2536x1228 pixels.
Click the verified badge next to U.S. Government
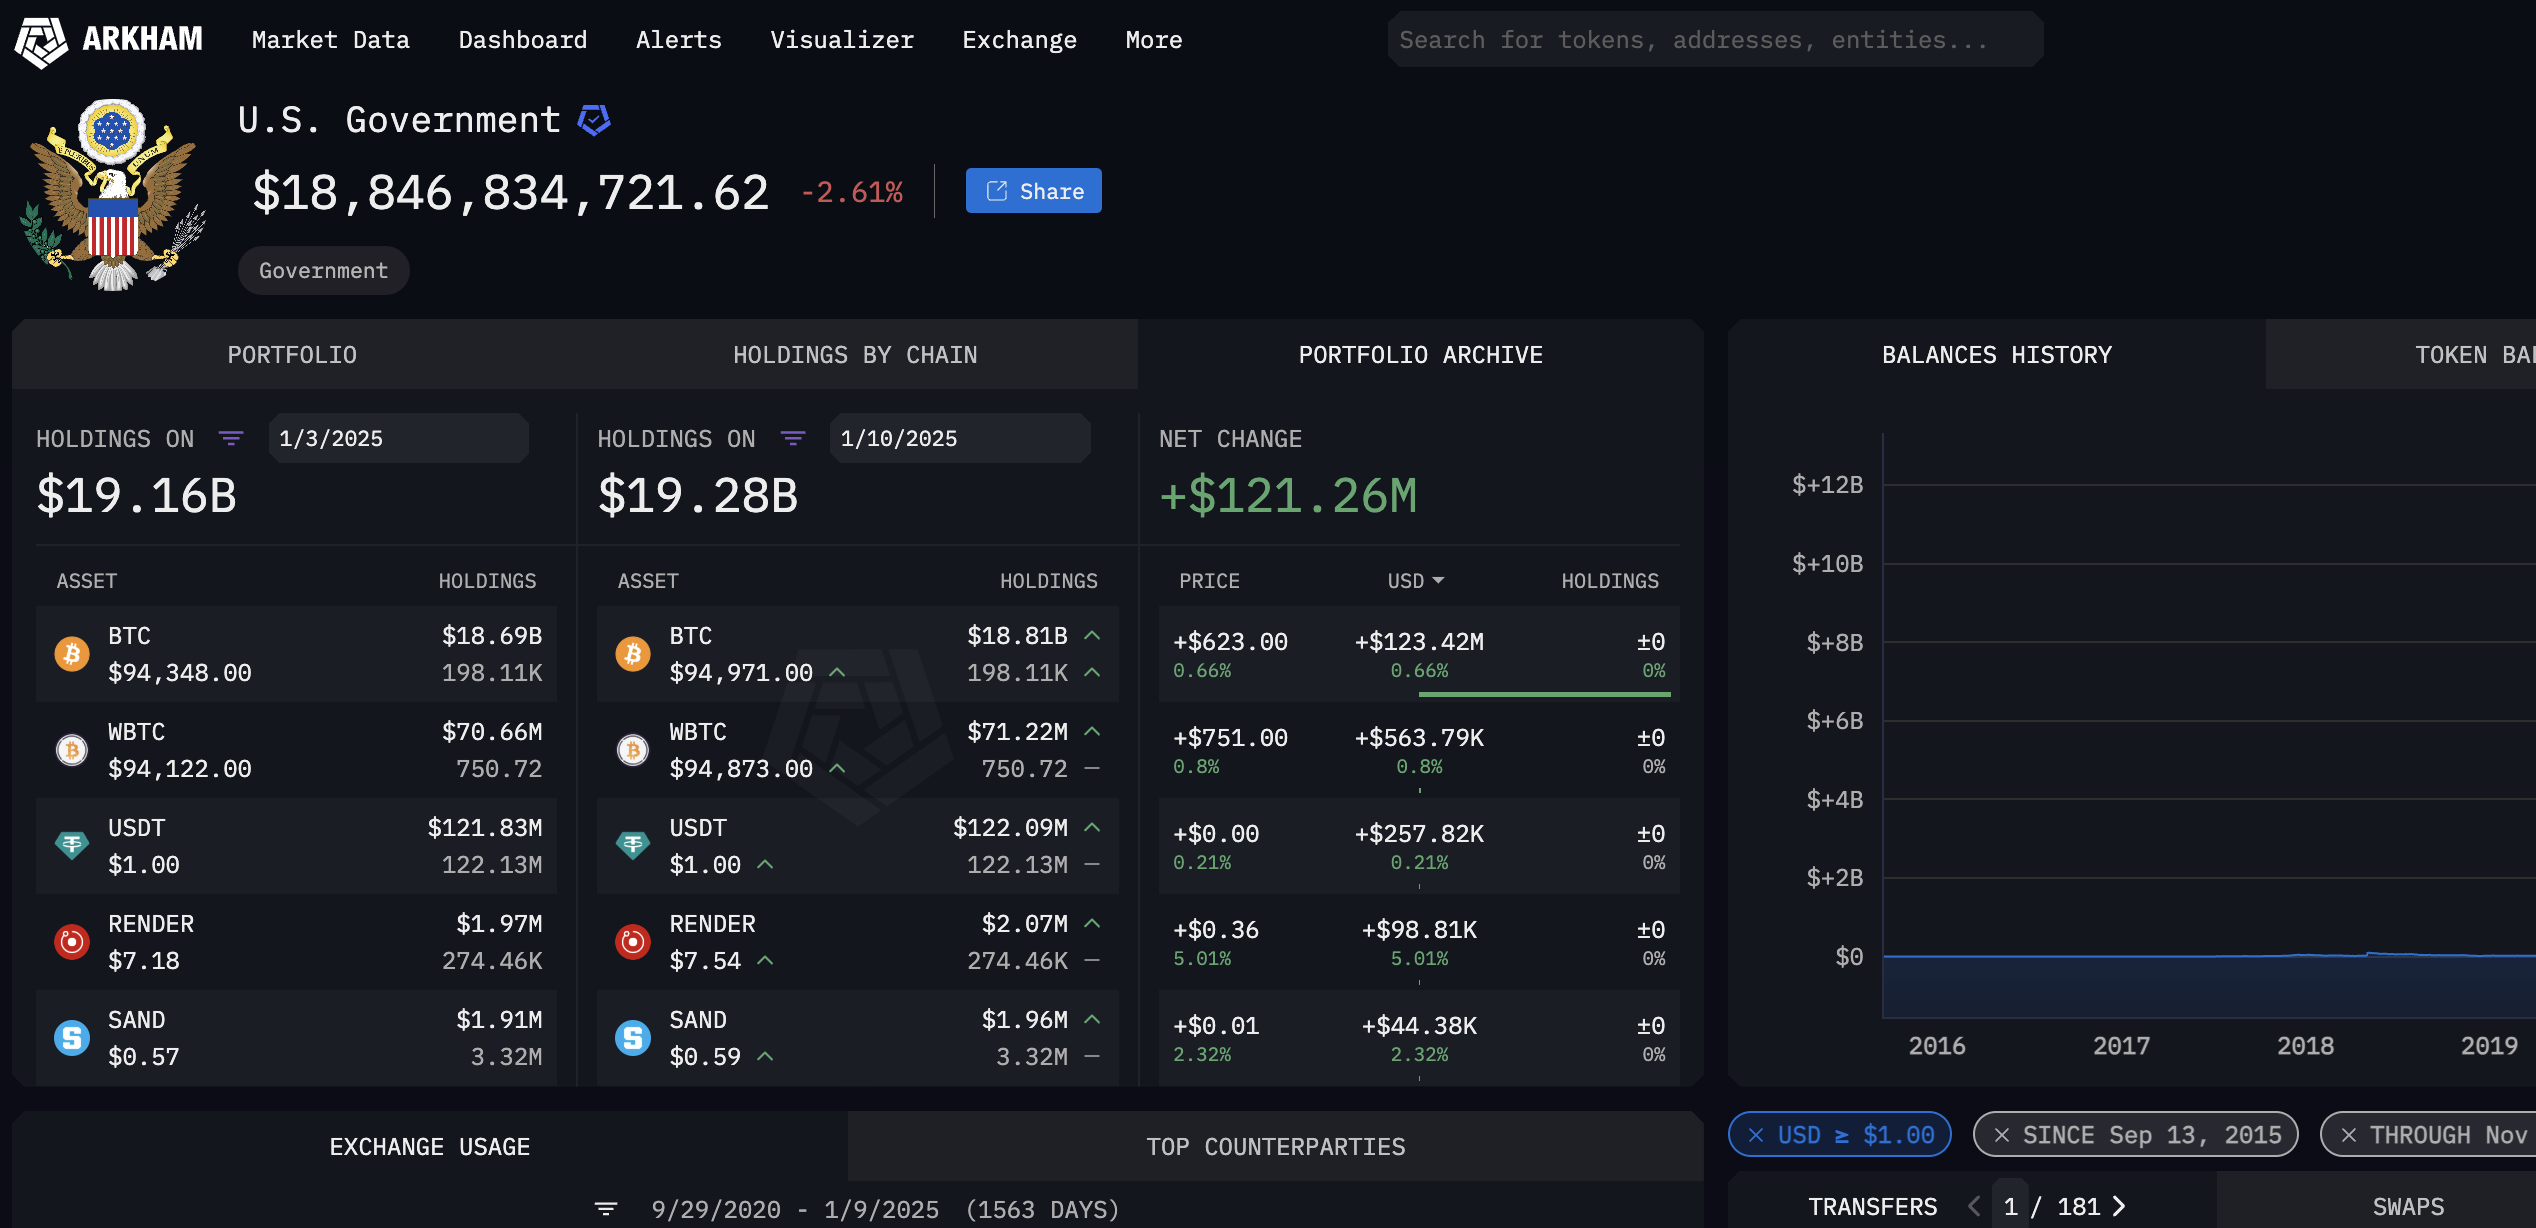click(x=594, y=120)
